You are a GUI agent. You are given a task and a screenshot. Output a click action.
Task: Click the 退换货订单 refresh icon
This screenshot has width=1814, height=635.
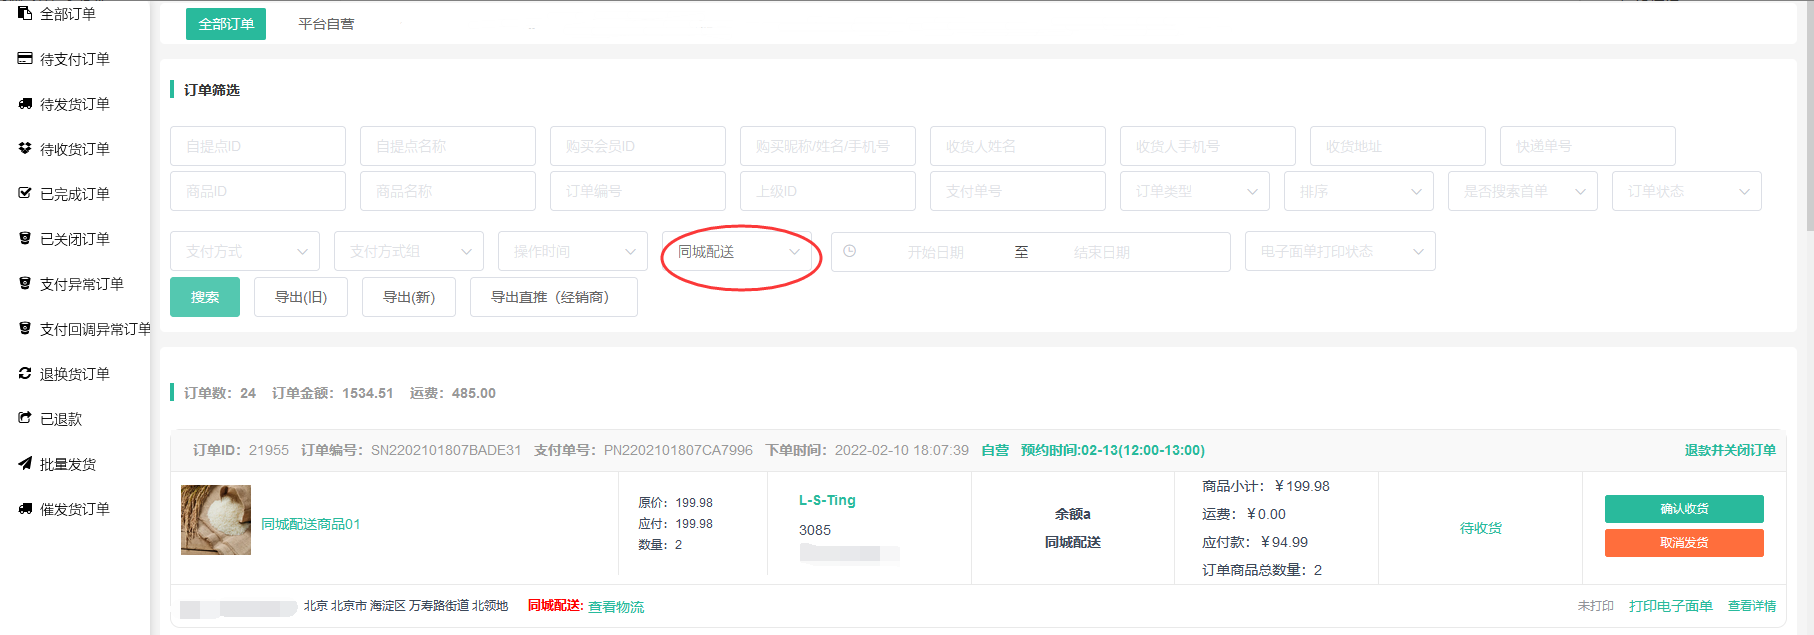coord(25,373)
